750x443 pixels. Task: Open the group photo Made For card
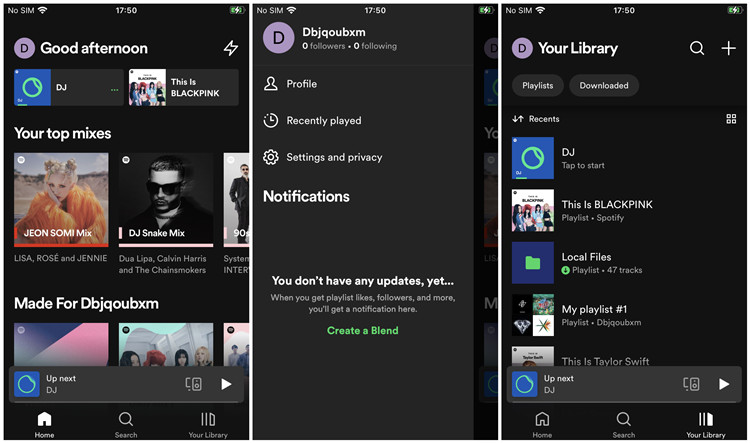click(x=166, y=346)
